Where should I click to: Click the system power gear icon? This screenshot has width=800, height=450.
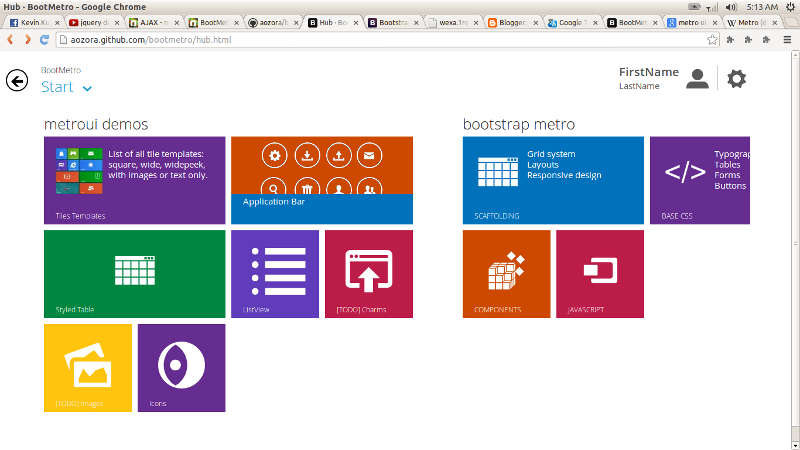790,7
